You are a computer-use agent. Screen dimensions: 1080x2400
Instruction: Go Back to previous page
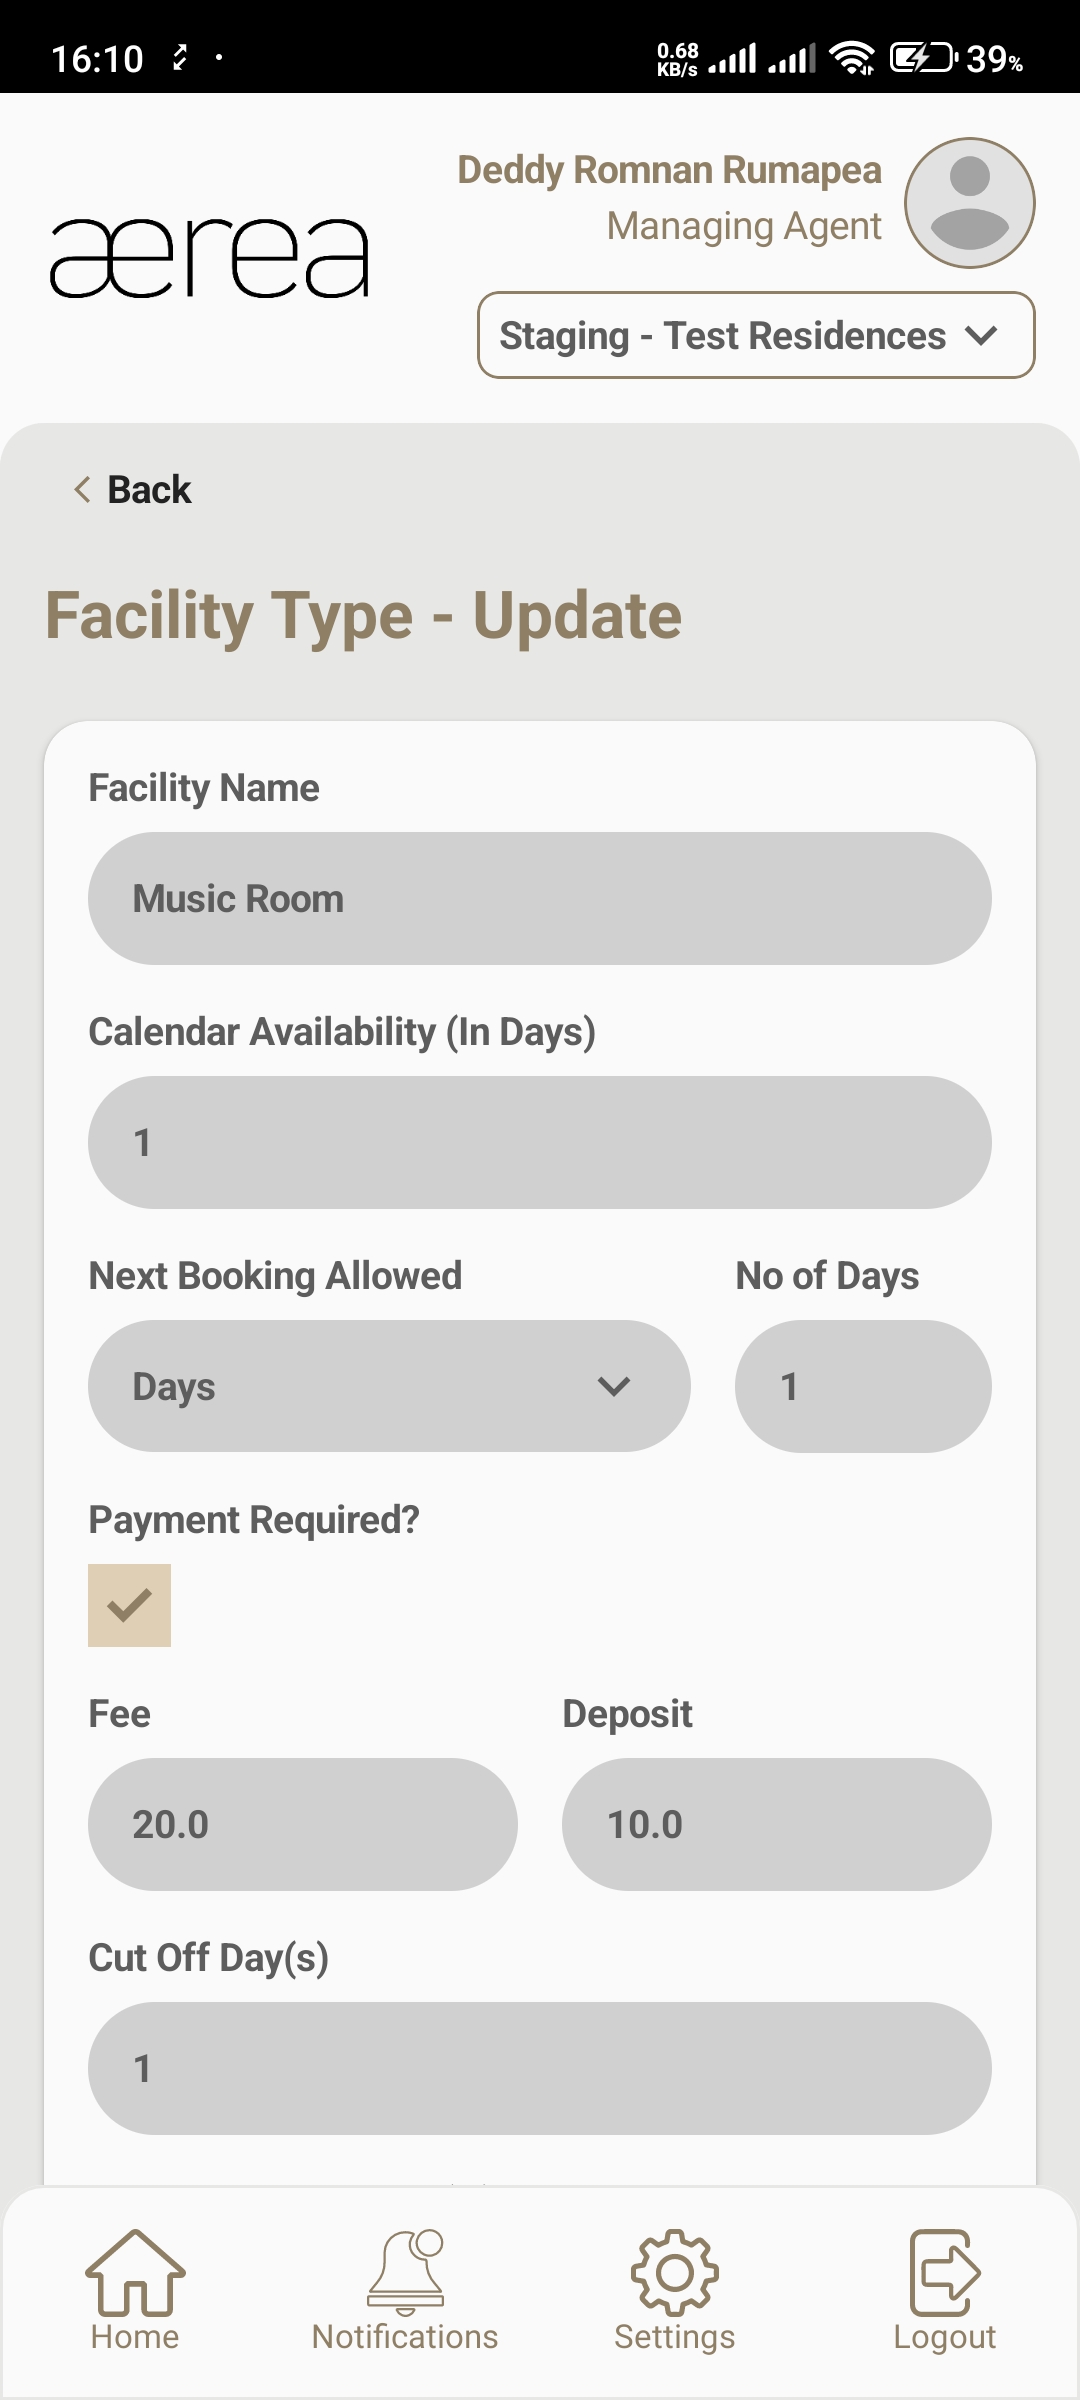coord(133,490)
